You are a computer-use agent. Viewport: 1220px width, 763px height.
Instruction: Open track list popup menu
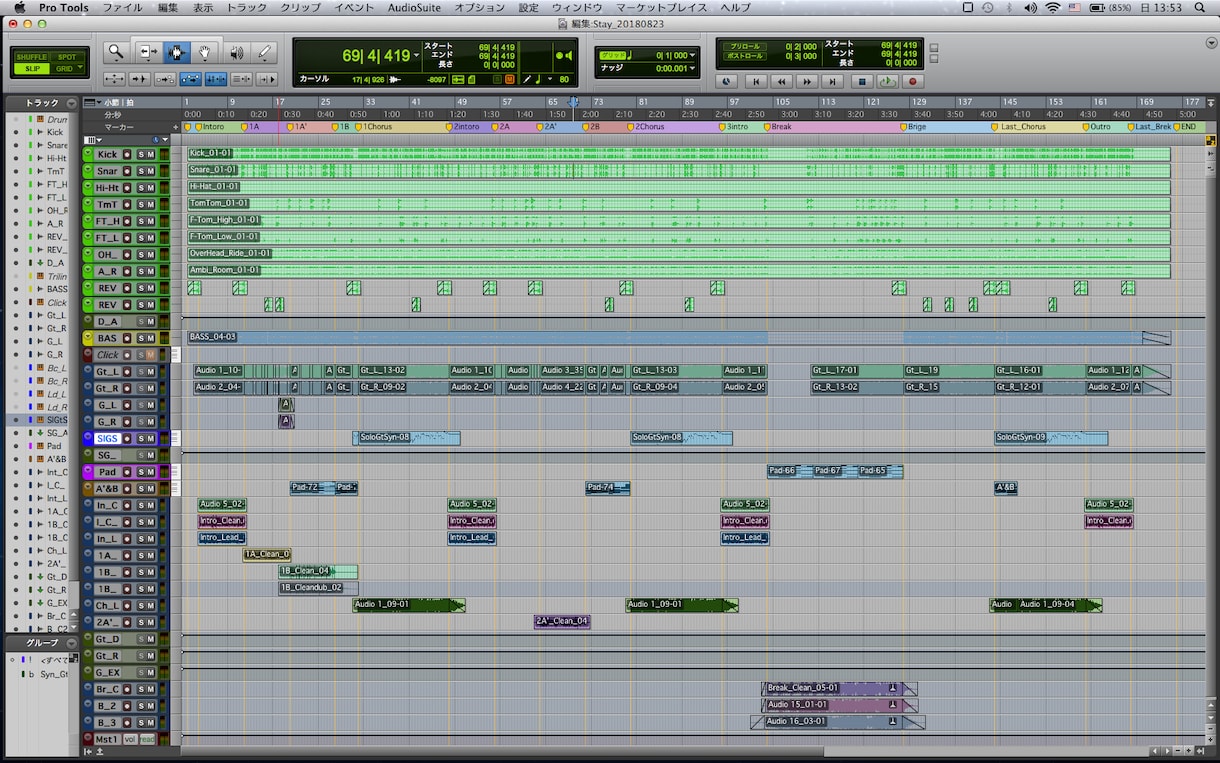pos(72,103)
